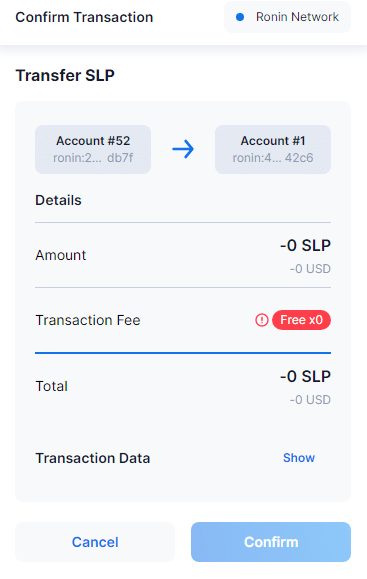Click the Confirm Transaction header title
The height and width of the screenshot is (579, 367).
(84, 17)
